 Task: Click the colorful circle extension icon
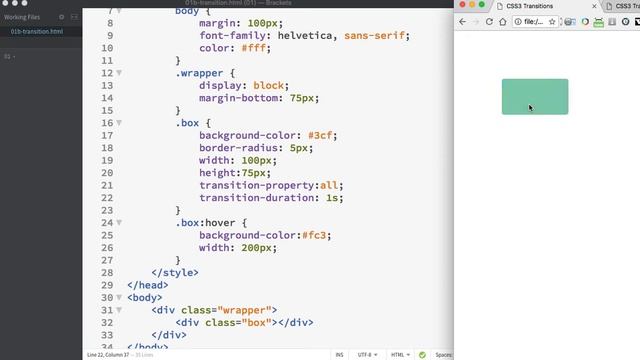585,22
